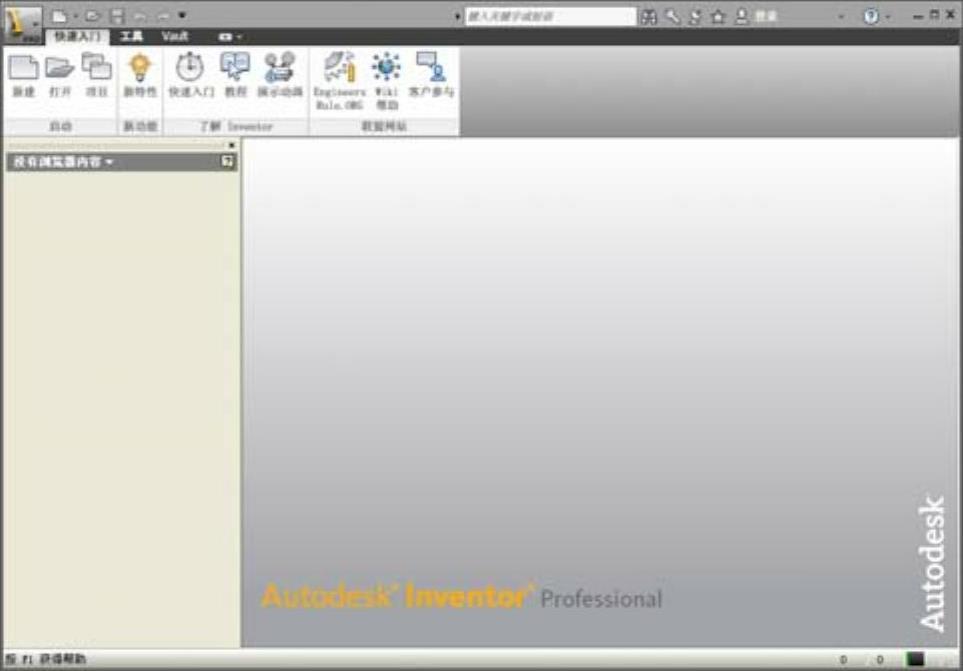This screenshot has width=963, height=671.
Task: Click the 了解 Inventor panel title
Action: tap(236, 126)
